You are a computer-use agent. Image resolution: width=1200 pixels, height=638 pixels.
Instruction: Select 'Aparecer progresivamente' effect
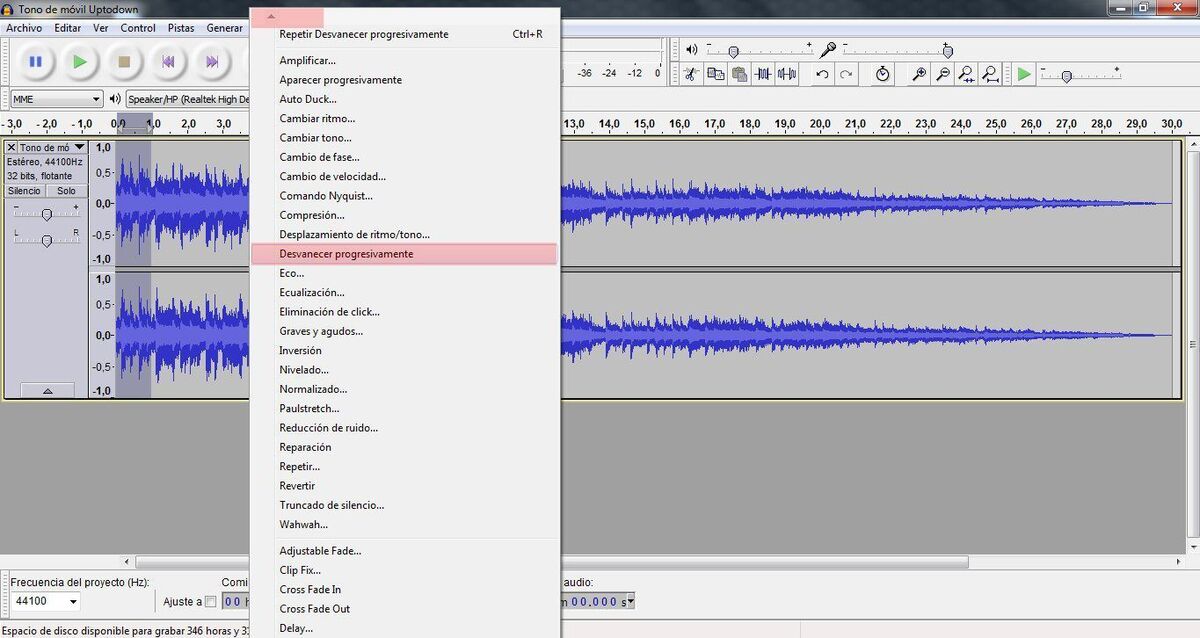[404, 80]
